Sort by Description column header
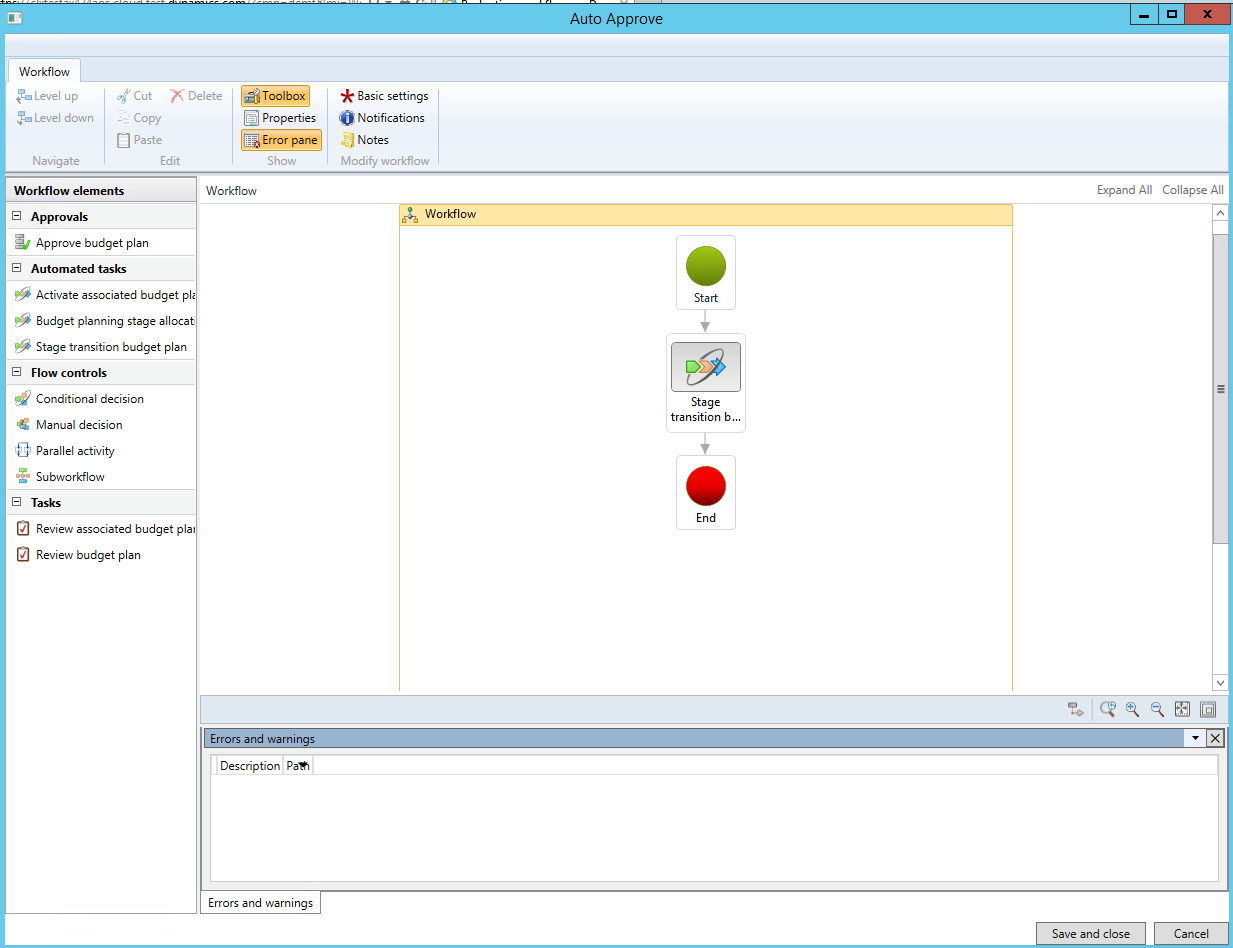The height and width of the screenshot is (948, 1233). [x=250, y=766]
